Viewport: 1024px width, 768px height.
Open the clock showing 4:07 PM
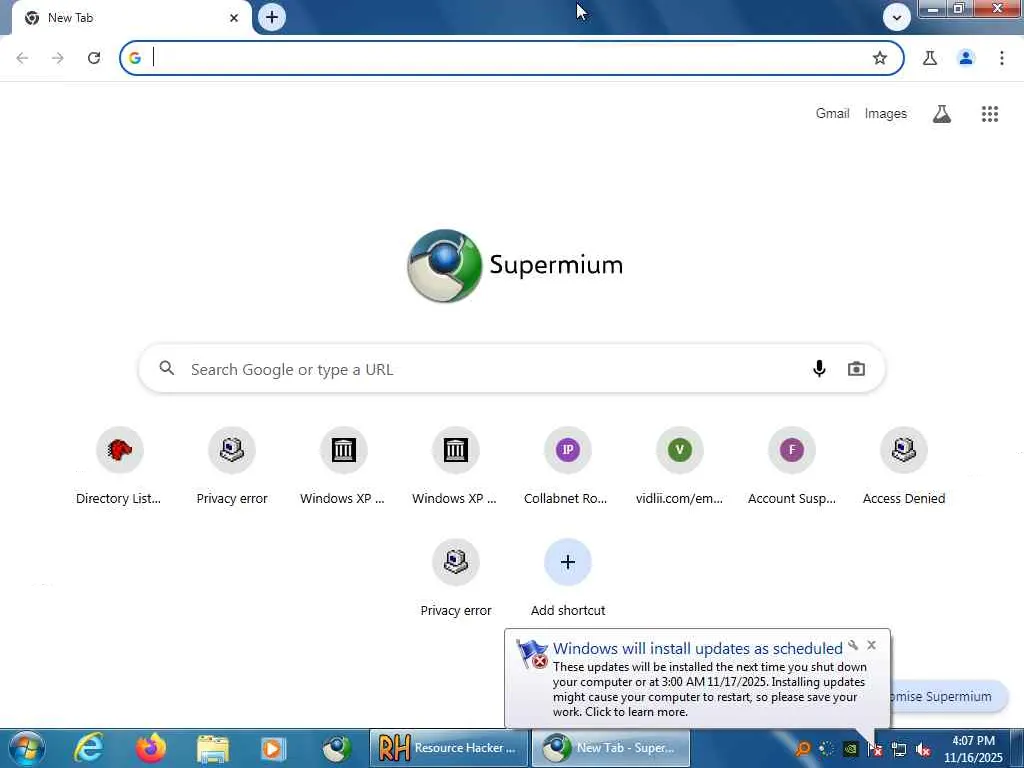(973, 749)
